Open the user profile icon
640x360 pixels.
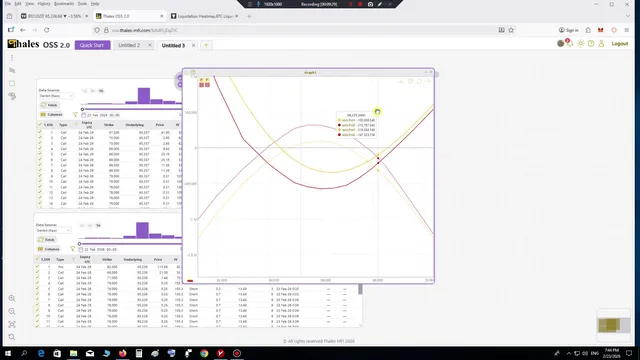pyautogui.click(x=601, y=44)
